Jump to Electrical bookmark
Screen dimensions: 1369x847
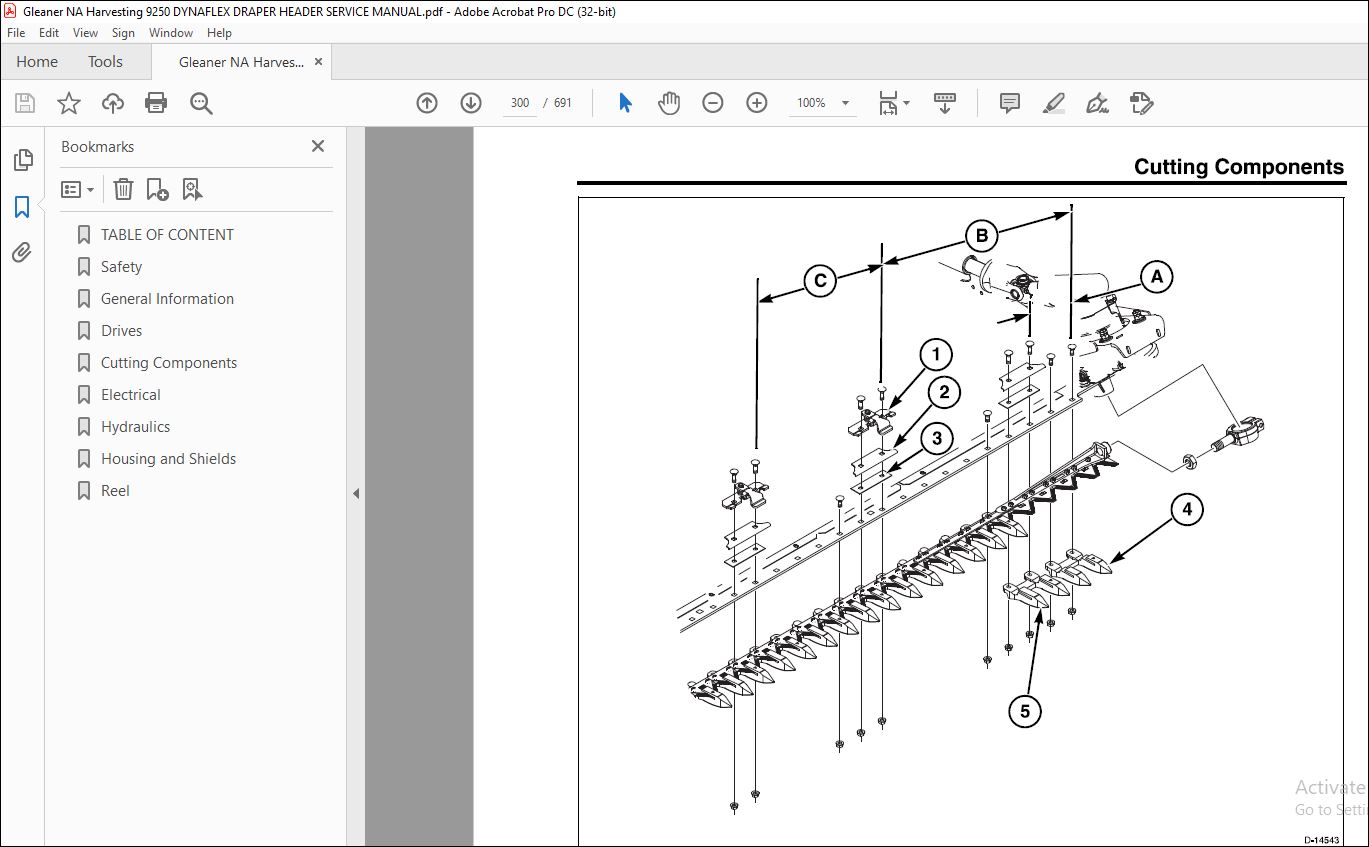(x=130, y=395)
